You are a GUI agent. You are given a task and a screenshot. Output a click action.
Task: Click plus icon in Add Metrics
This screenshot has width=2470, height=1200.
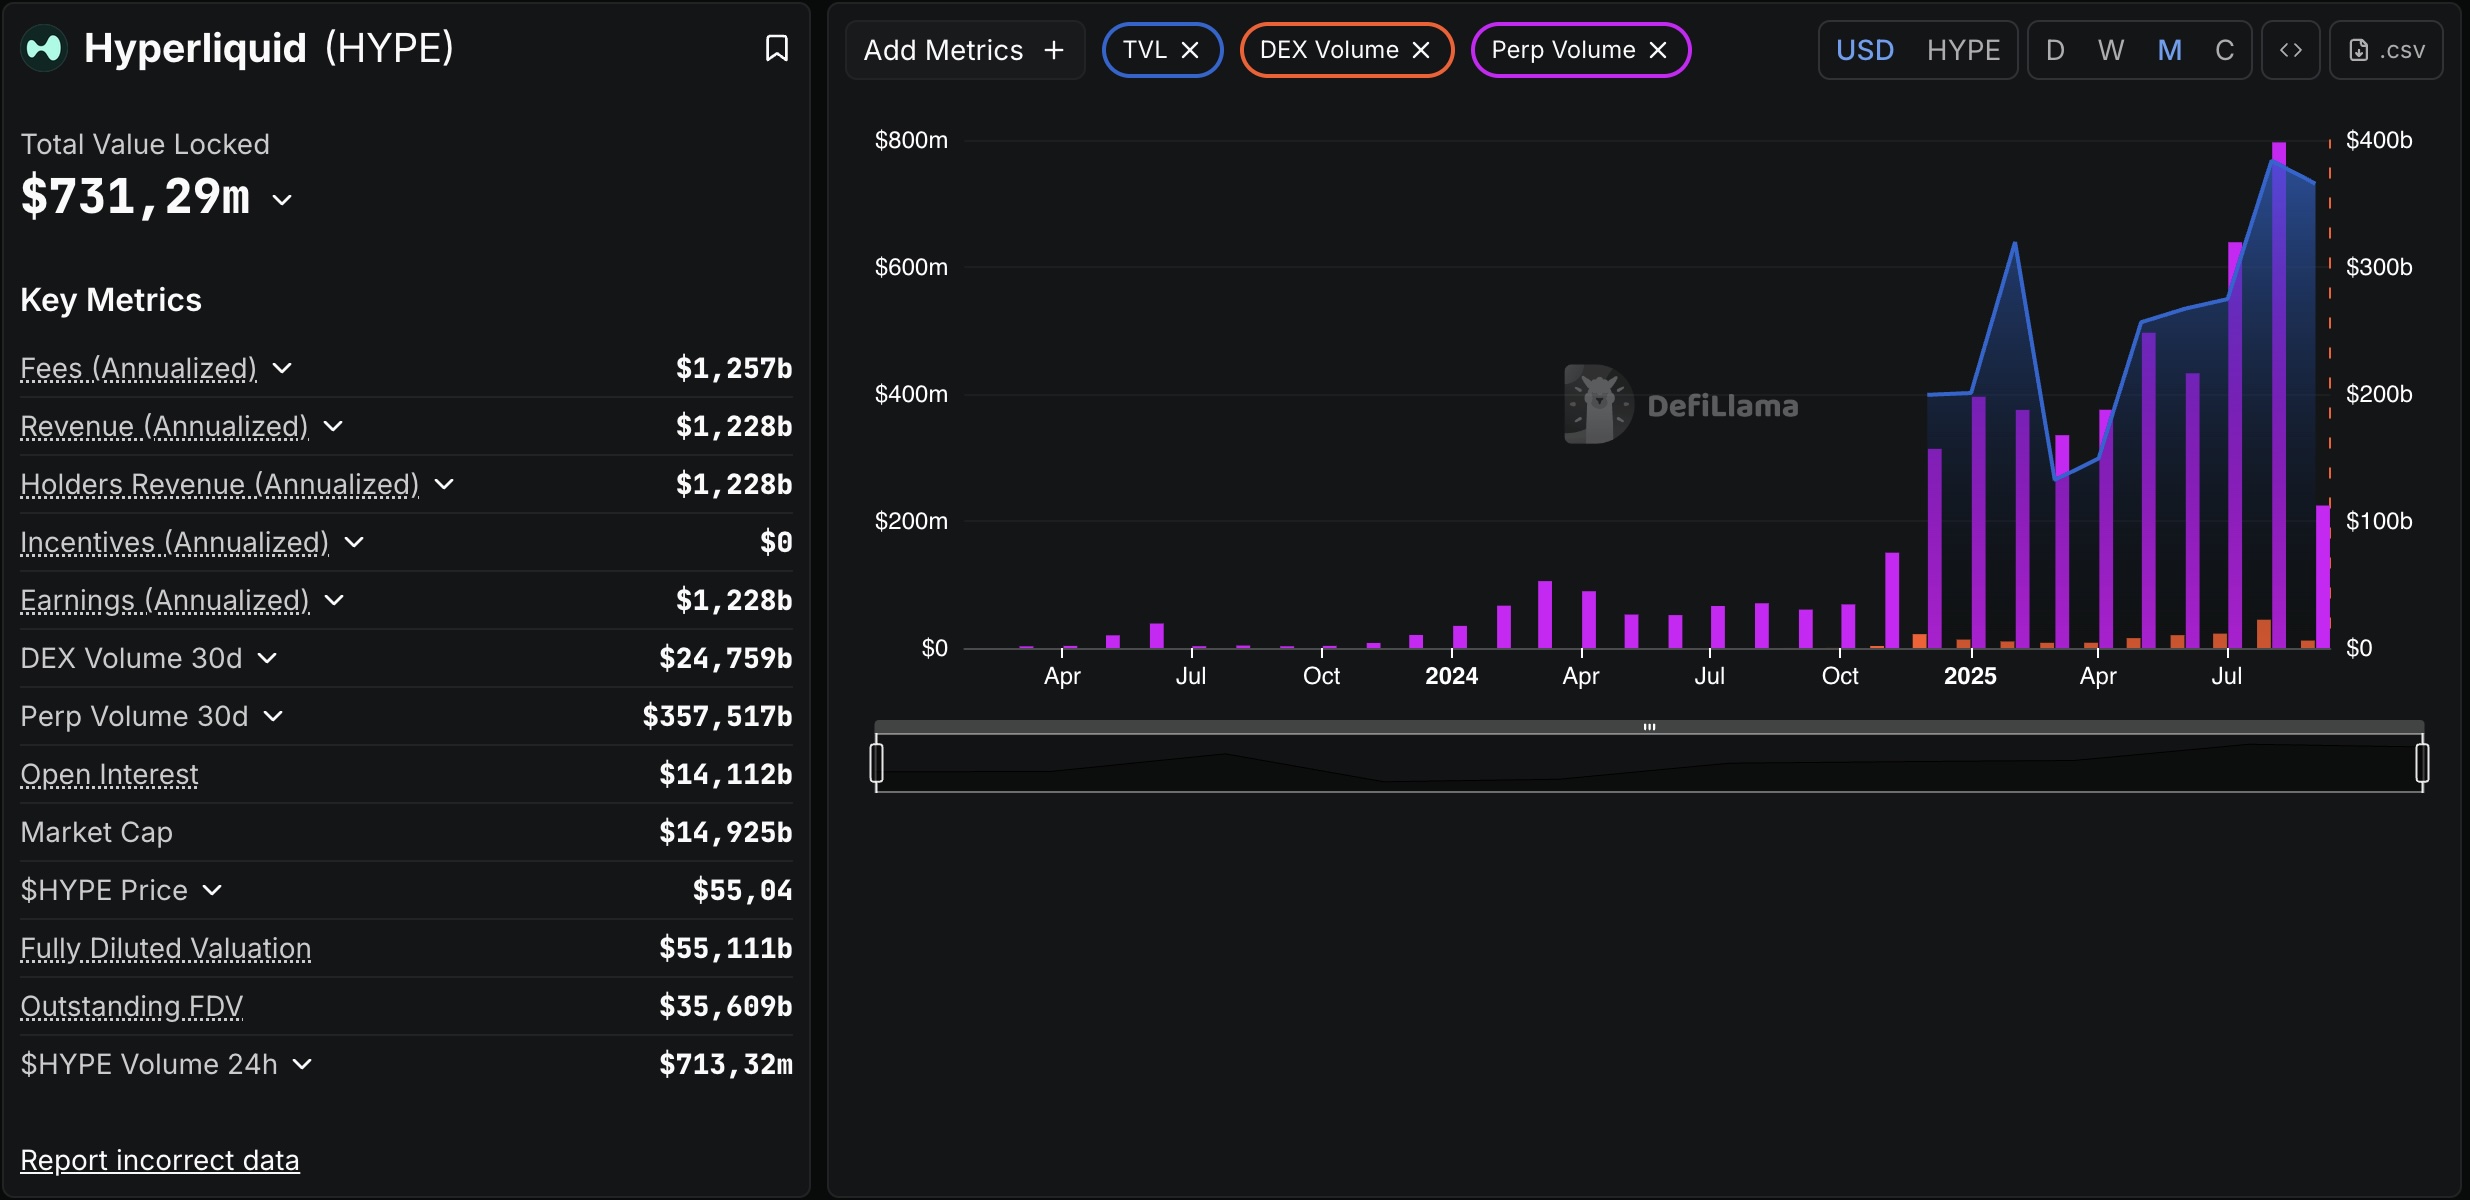1054,50
